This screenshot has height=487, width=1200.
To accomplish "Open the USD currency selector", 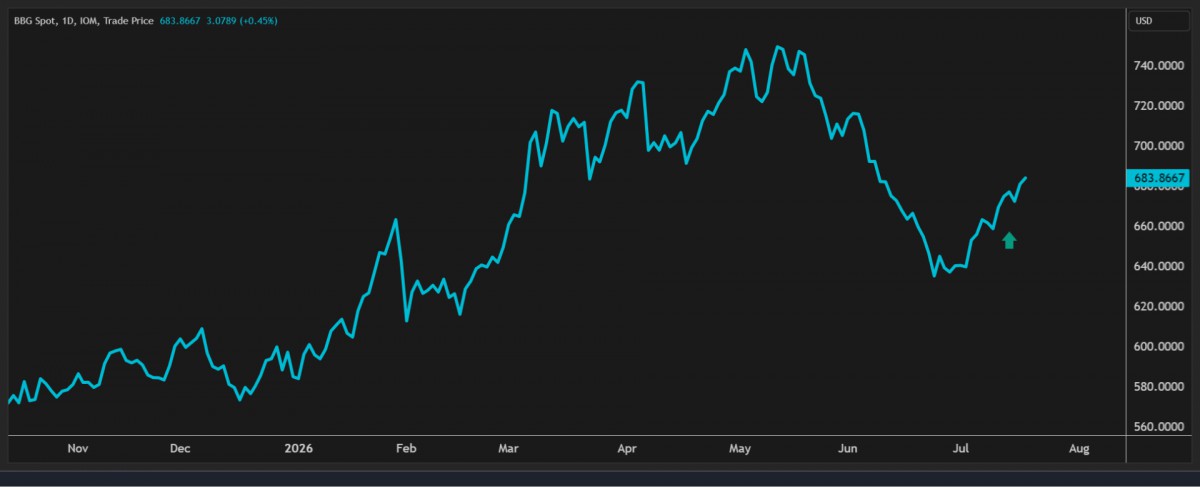I will click(1158, 20).
